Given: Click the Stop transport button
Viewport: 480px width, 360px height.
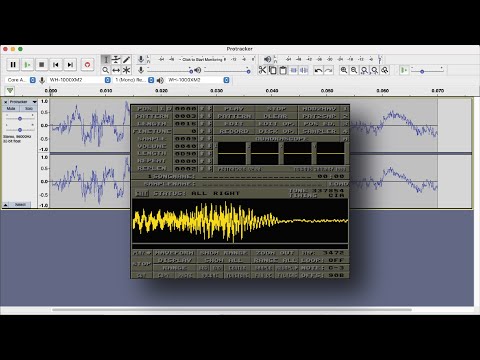Looking at the screenshot, I should tap(41, 65).
